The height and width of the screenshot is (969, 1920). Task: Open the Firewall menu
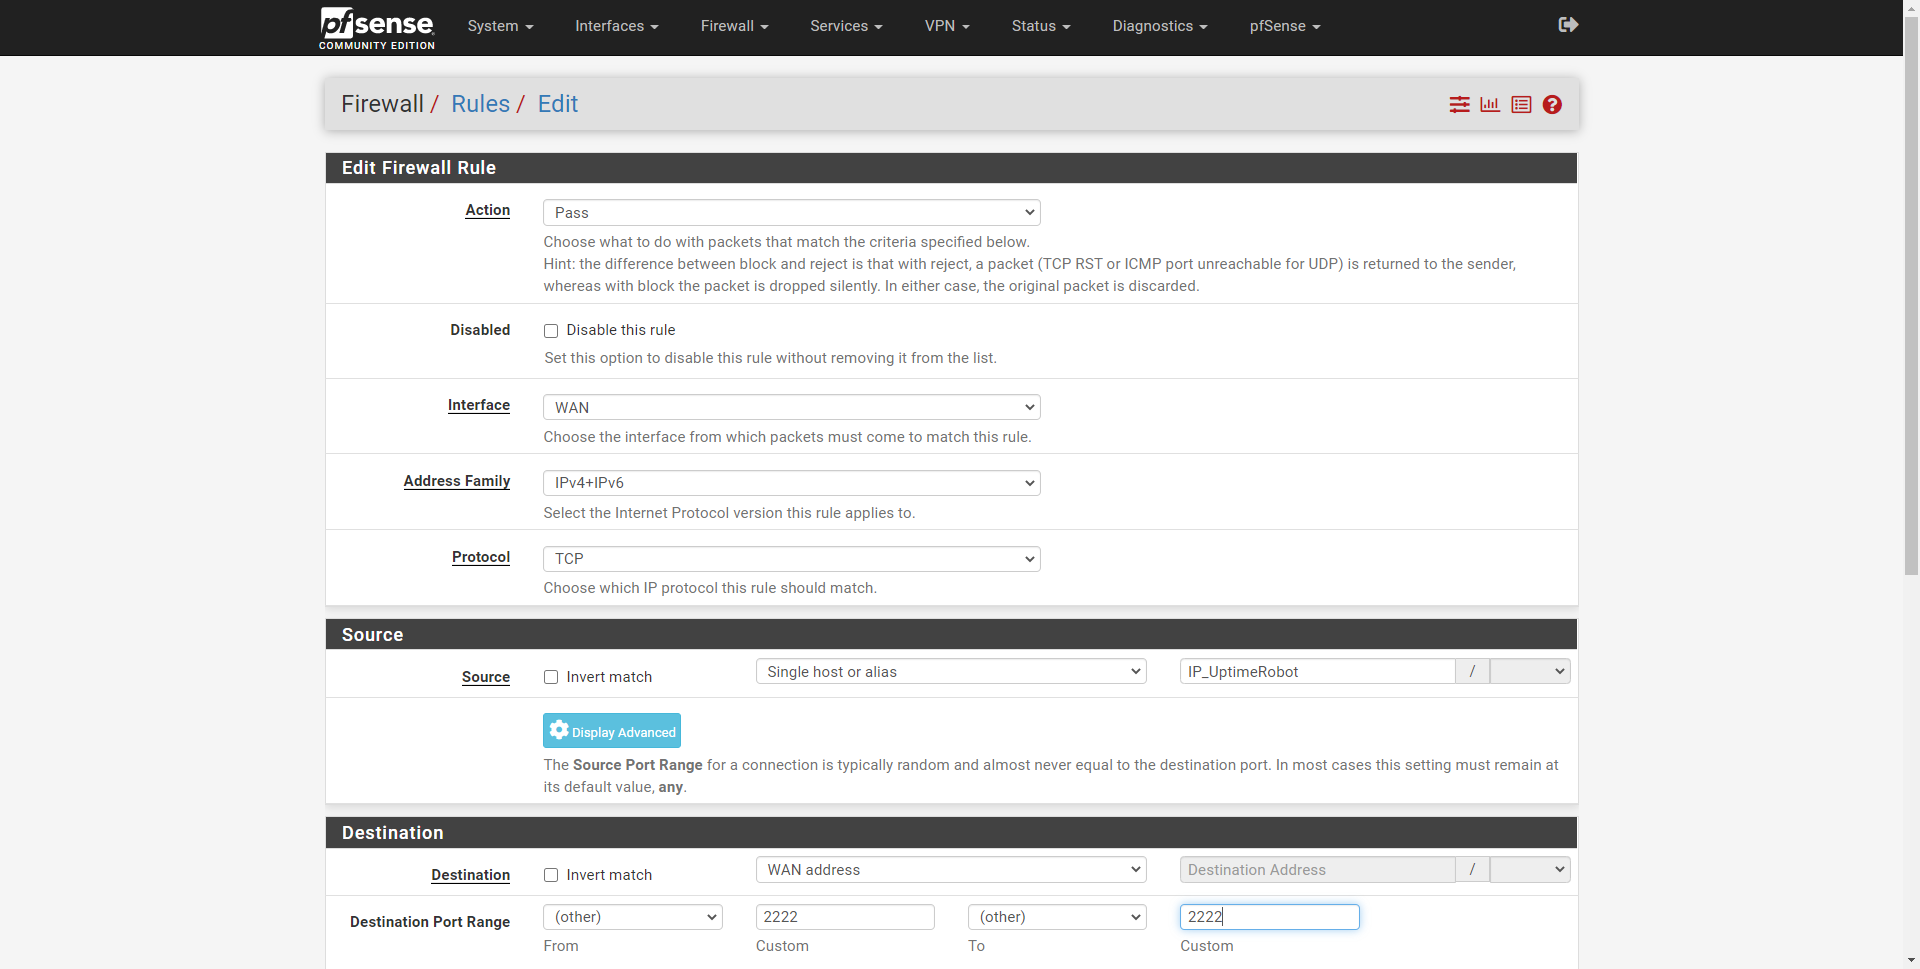tap(734, 26)
